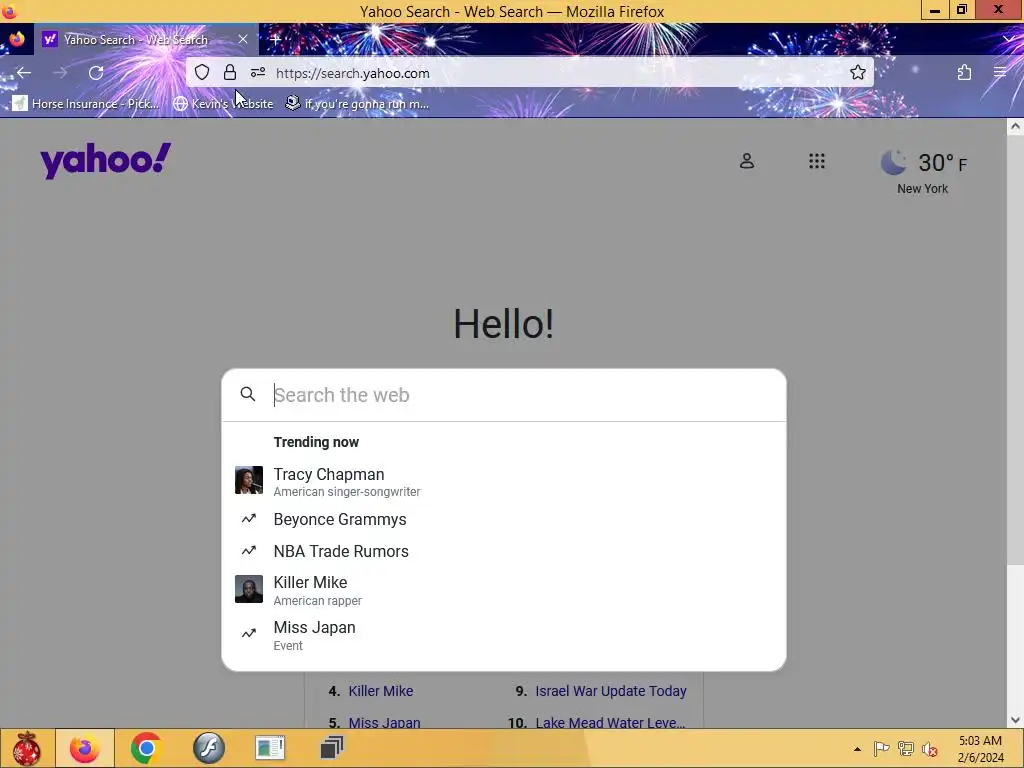Viewport: 1024px width, 768px height.
Task: Open a new tab with the plus button
Action: coord(275,40)
